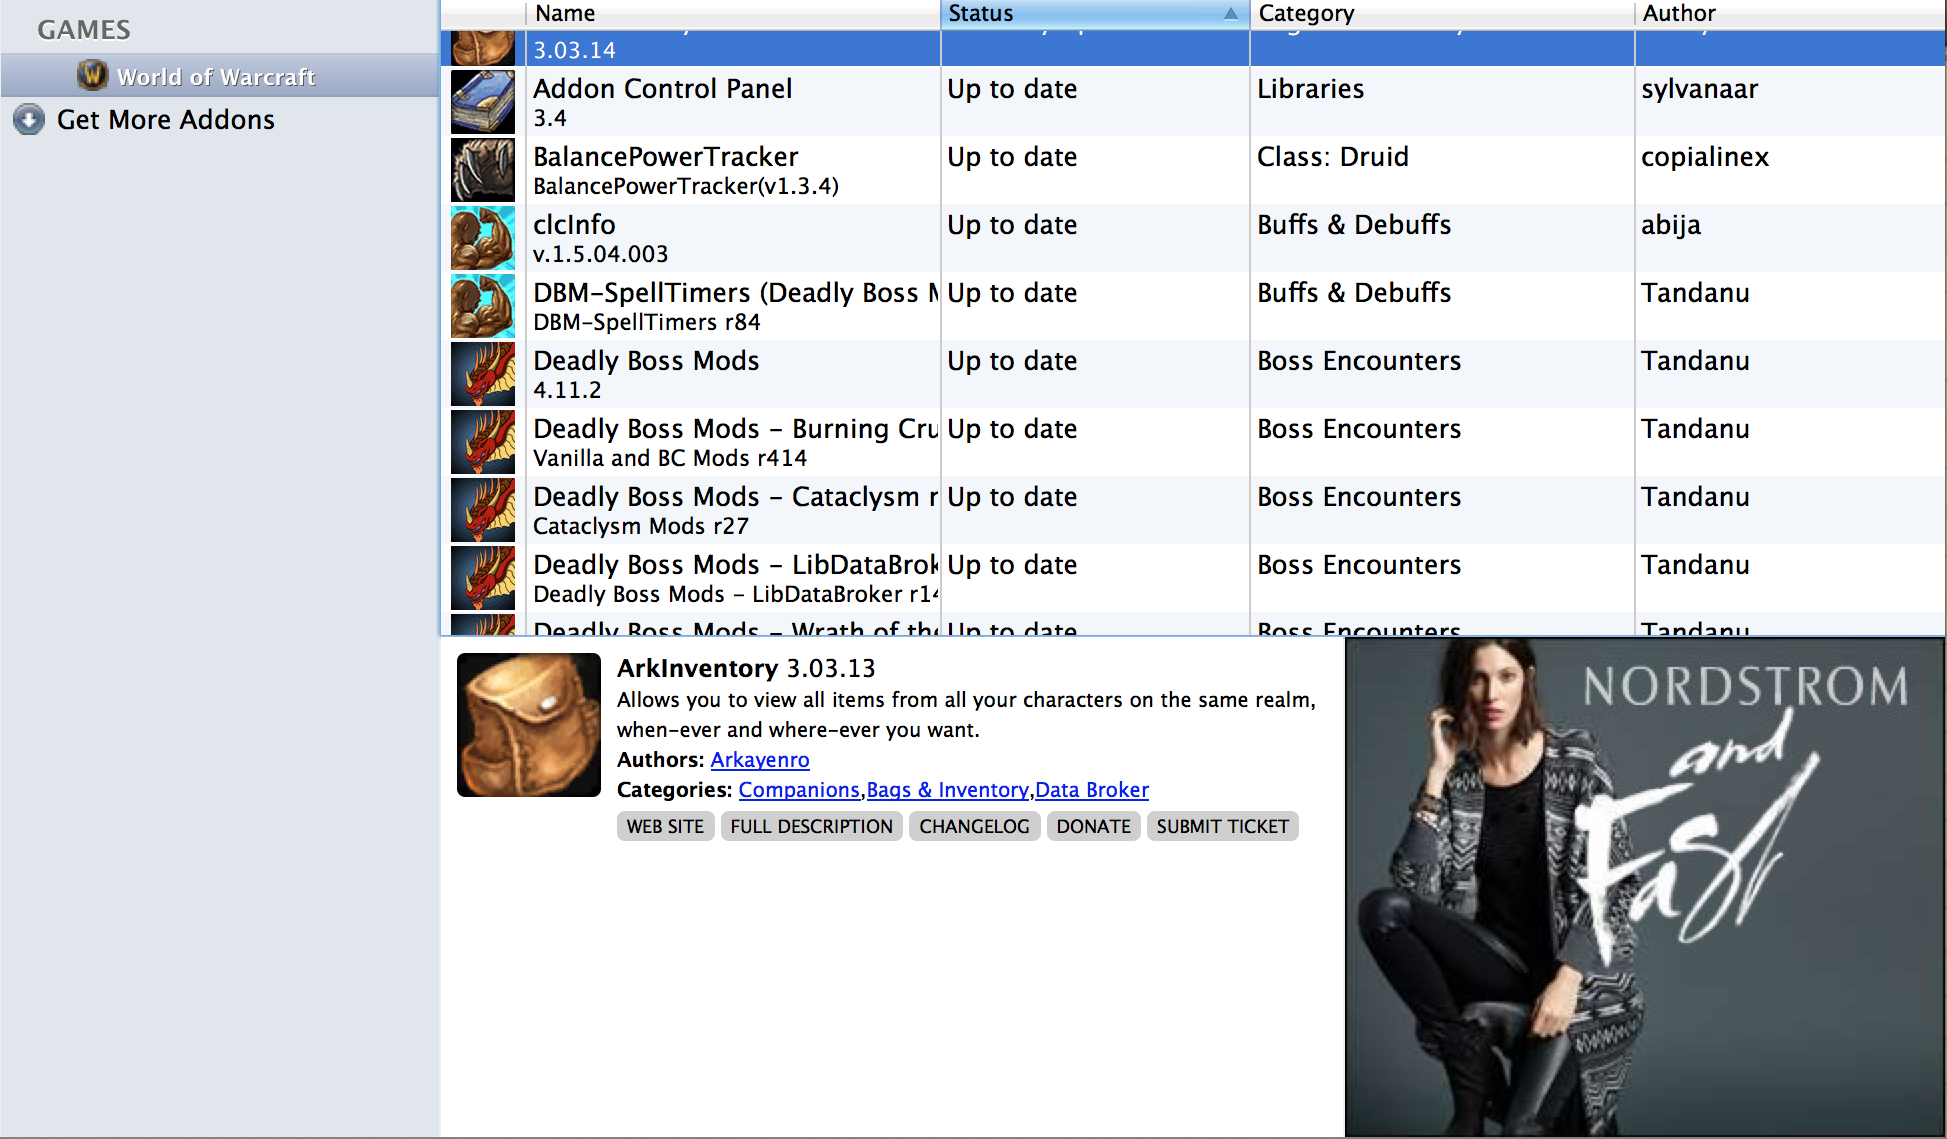Click the LibDataBroker row dragon icon
The width and height of the screenshot is (1947, 1139).
click(483, 578)
